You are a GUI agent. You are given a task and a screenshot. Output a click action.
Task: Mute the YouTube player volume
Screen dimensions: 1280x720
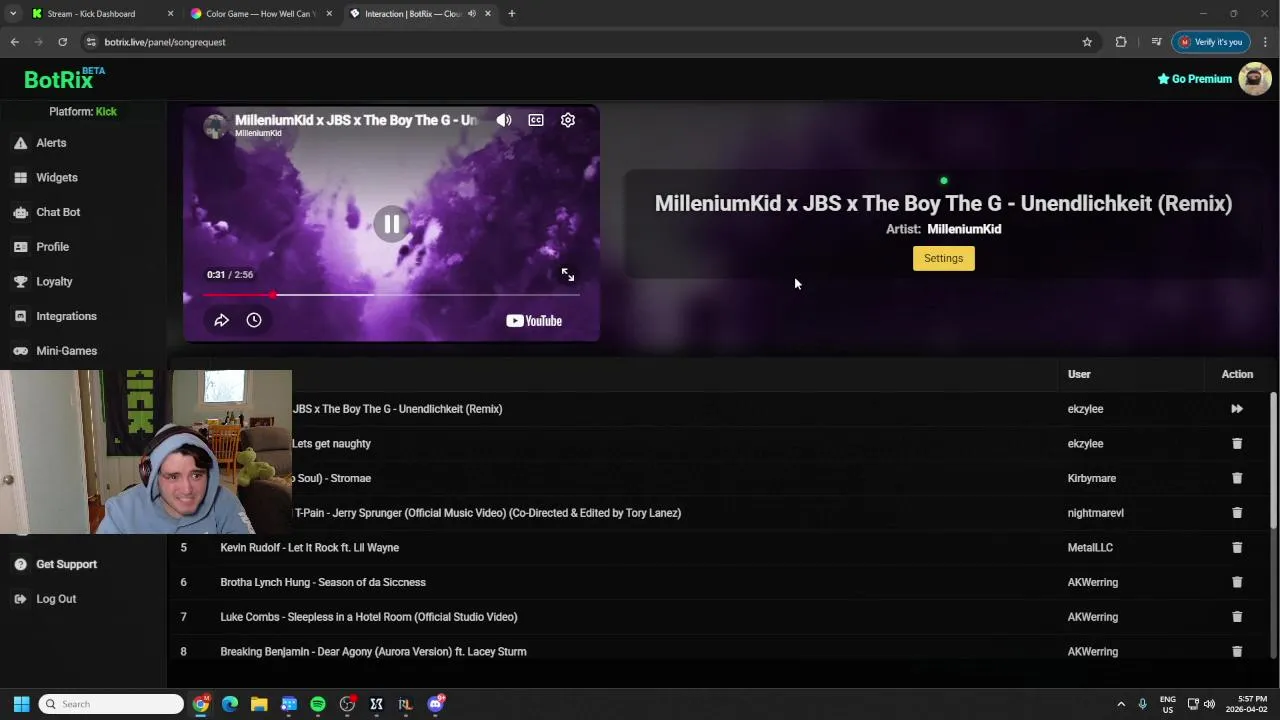click(504, 120)
